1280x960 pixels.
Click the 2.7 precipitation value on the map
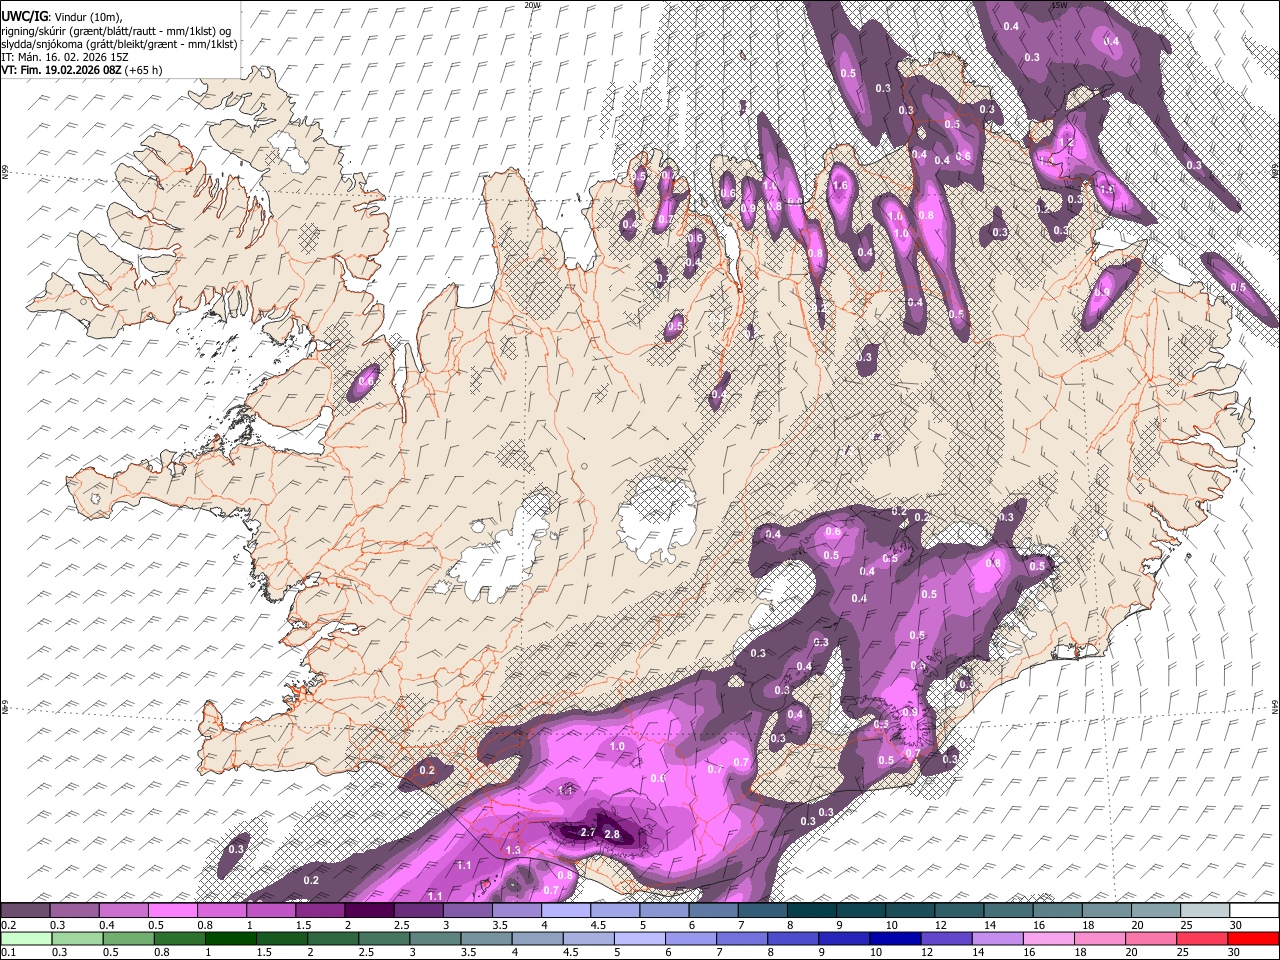pyautogui.click(x=588, y=832)
